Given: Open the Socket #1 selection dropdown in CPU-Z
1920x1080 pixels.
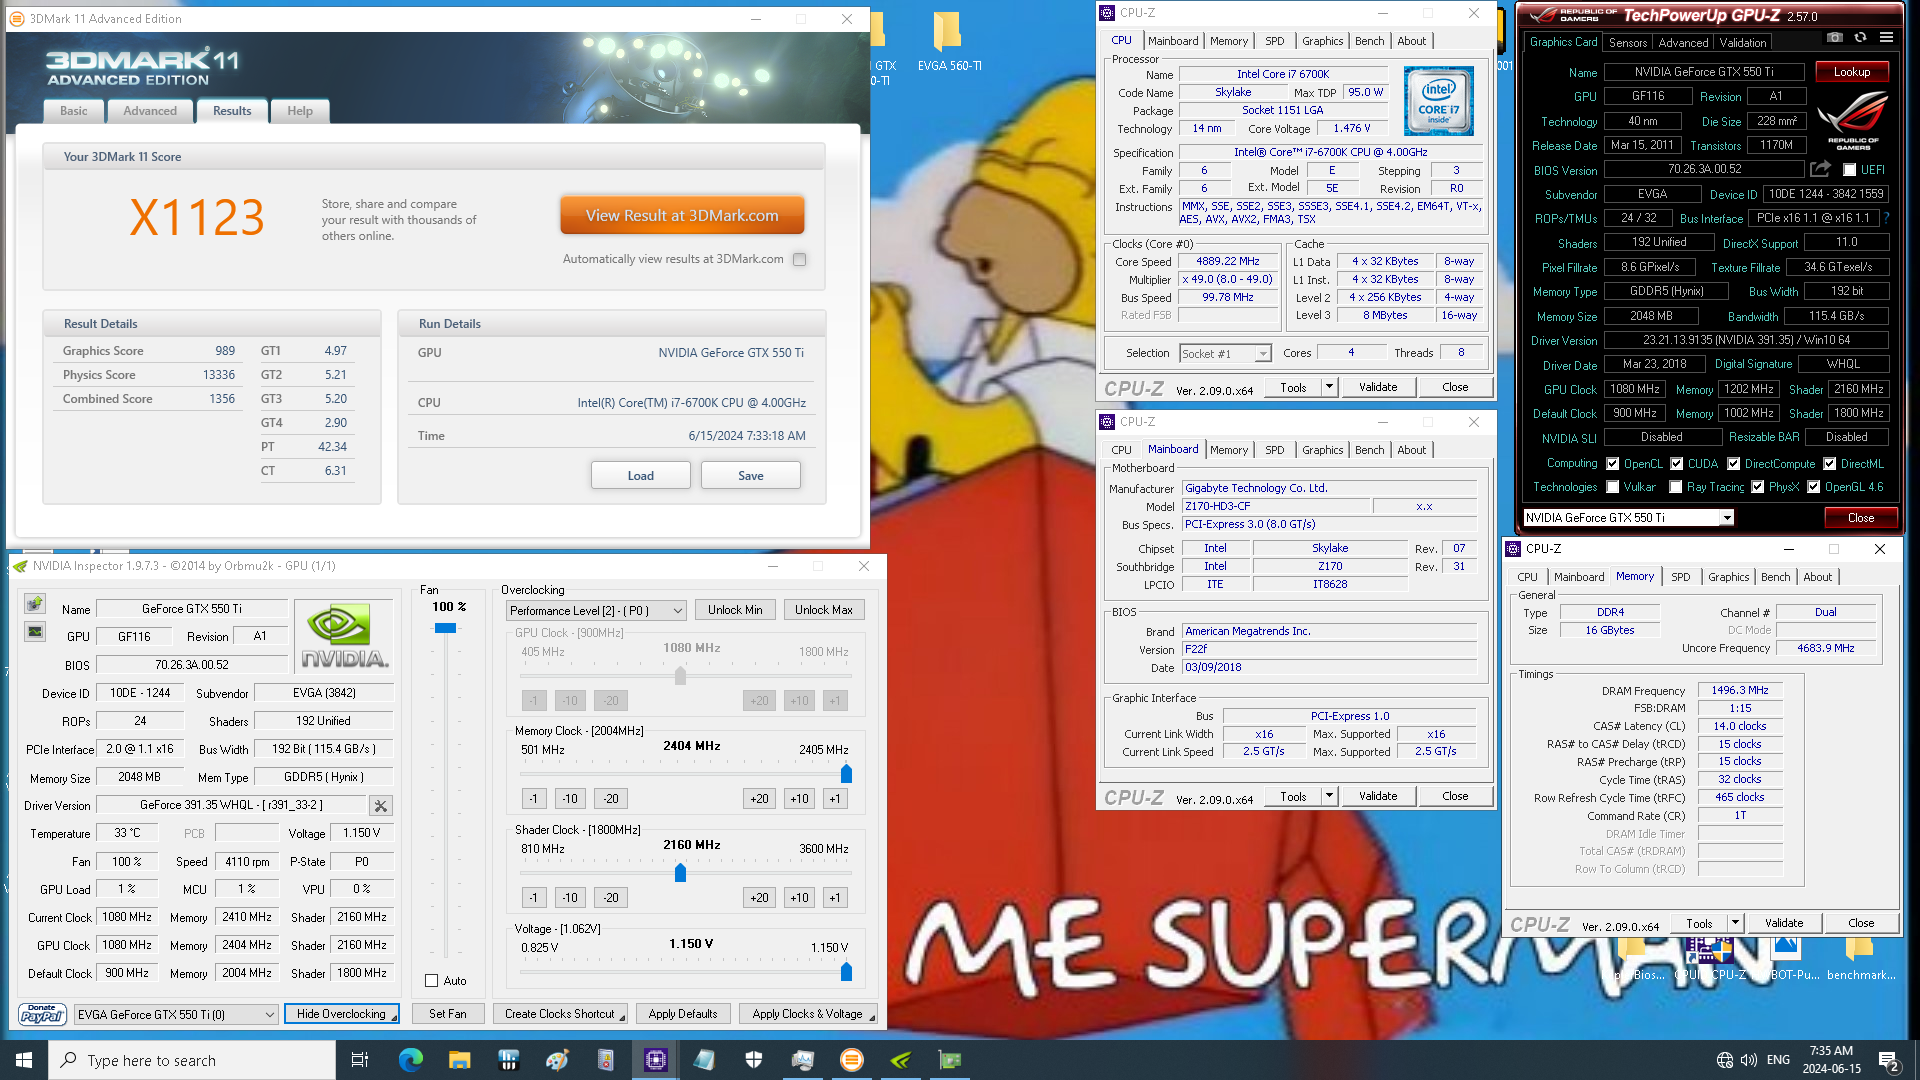Looking at the screenshot, I should 1225,353.
